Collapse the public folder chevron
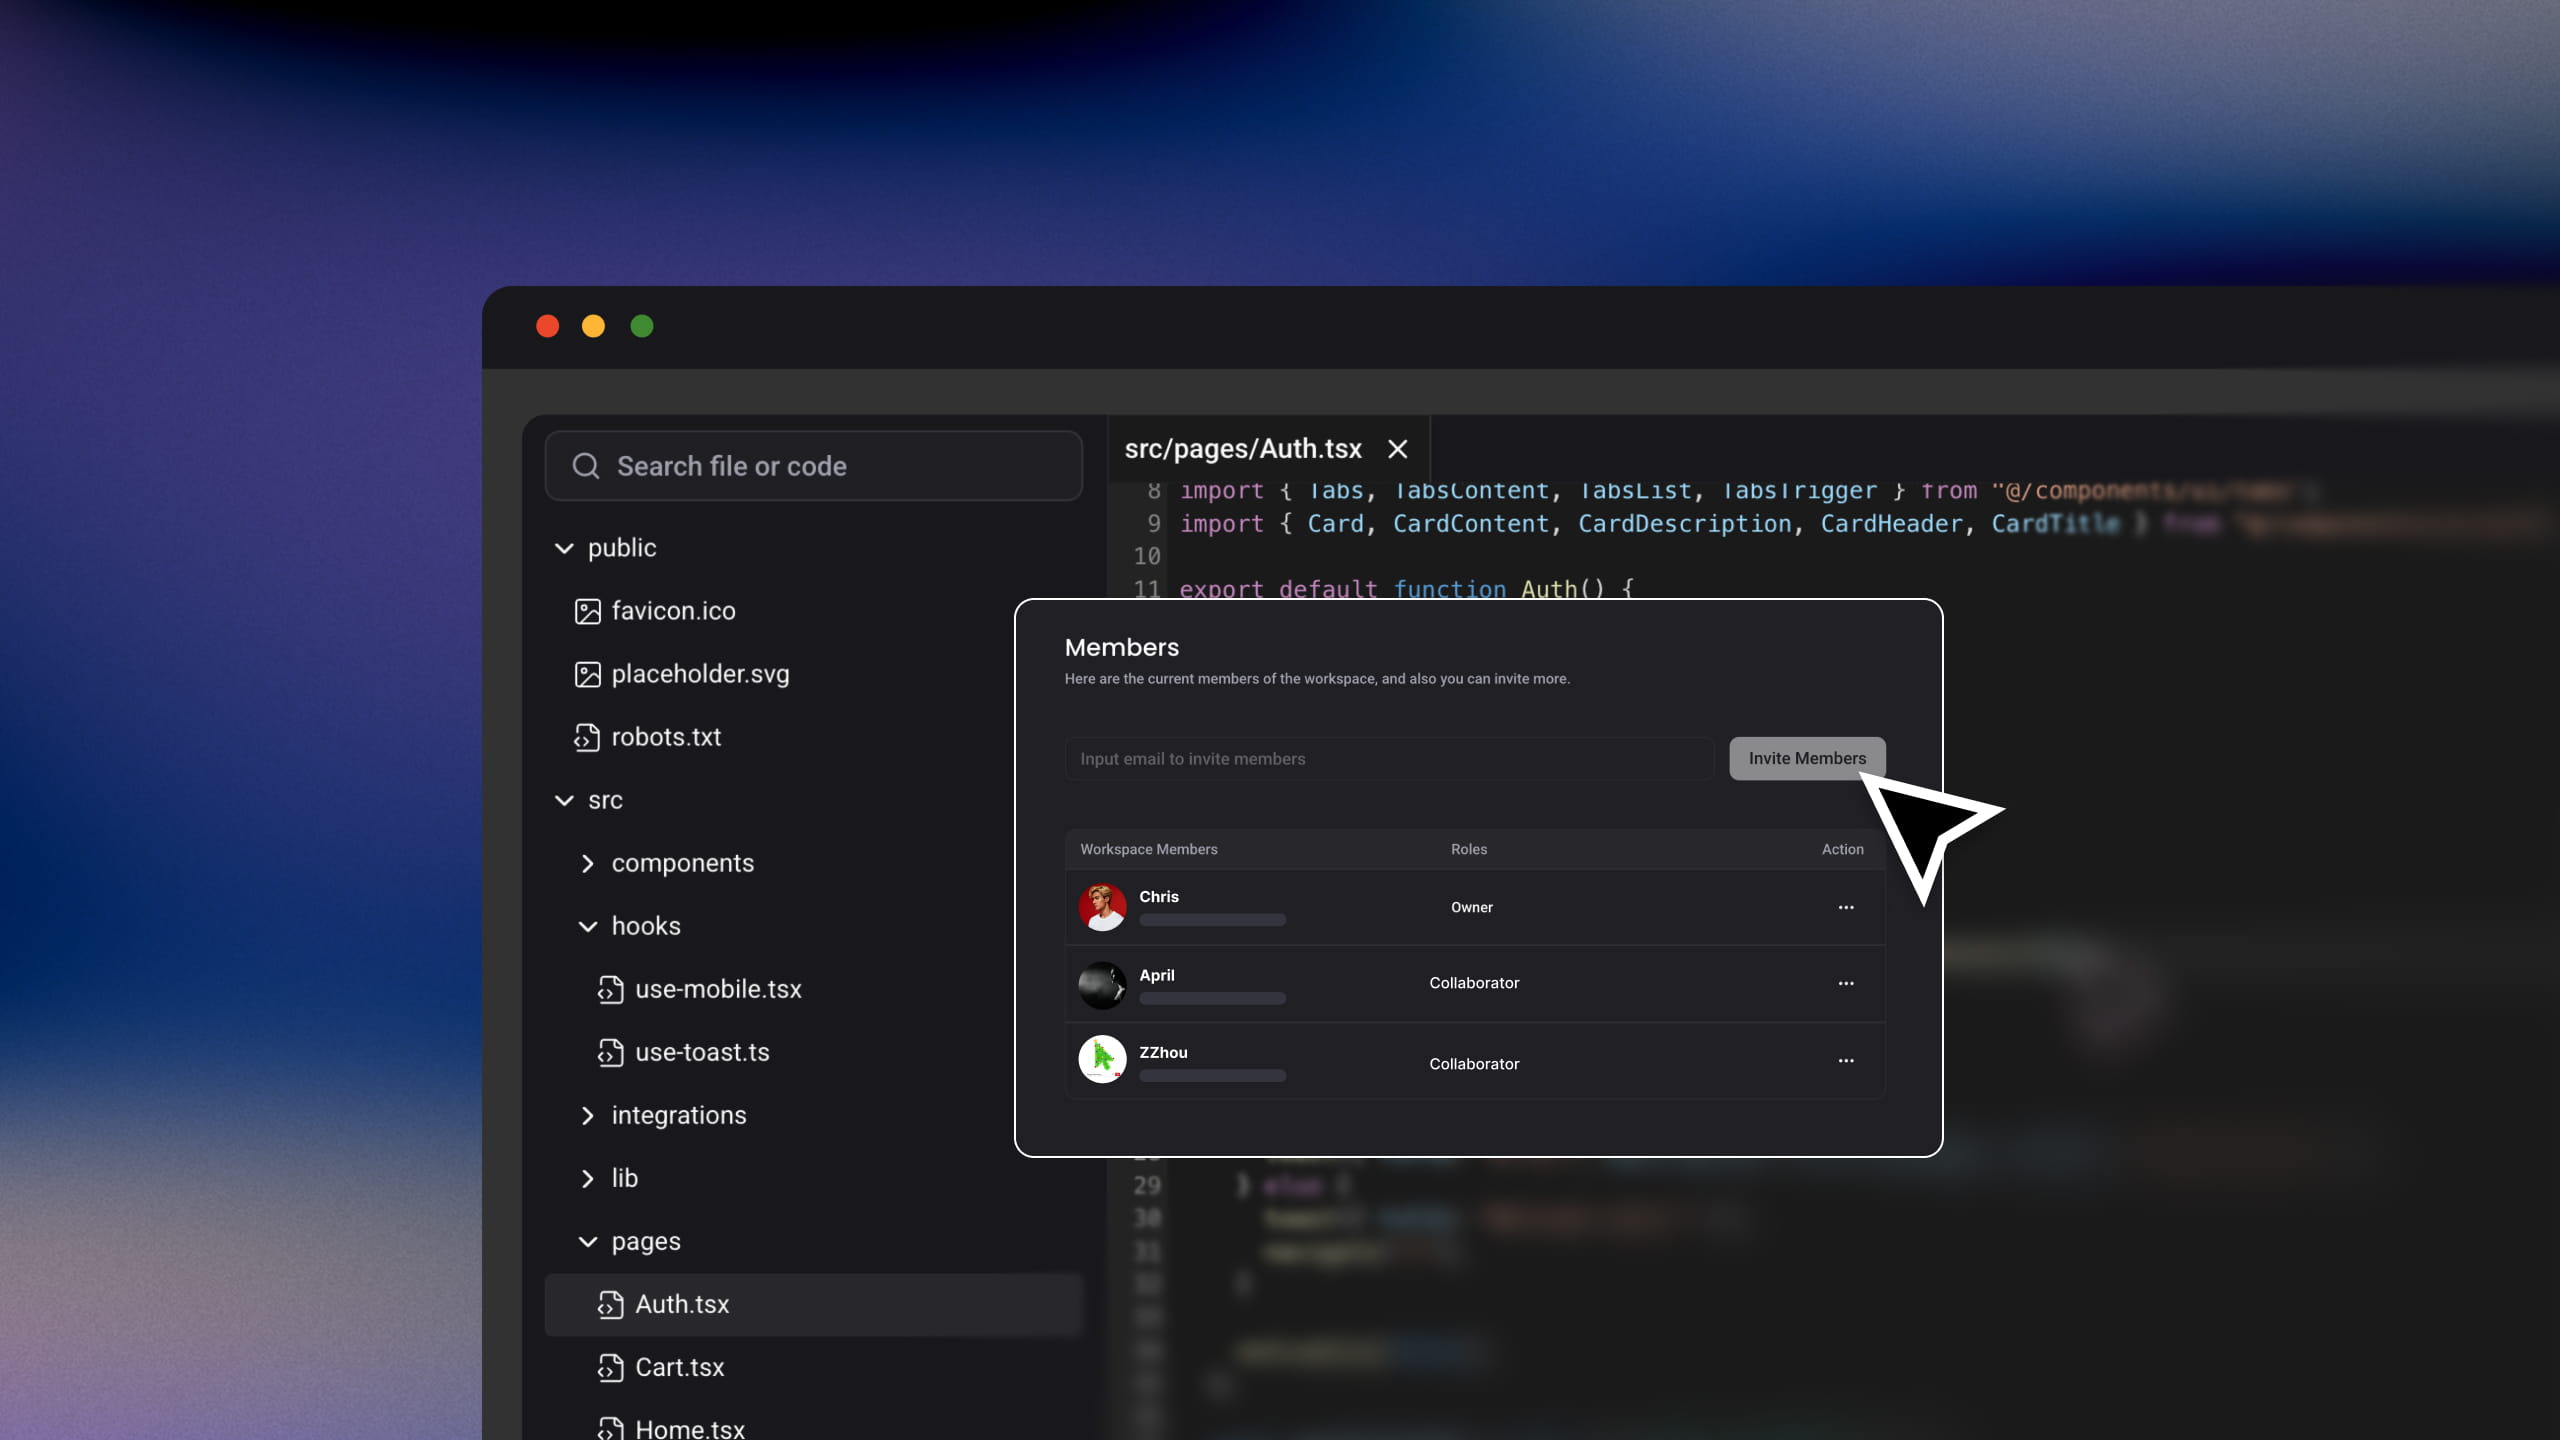 pyautogui.click(x=564, y=548)
